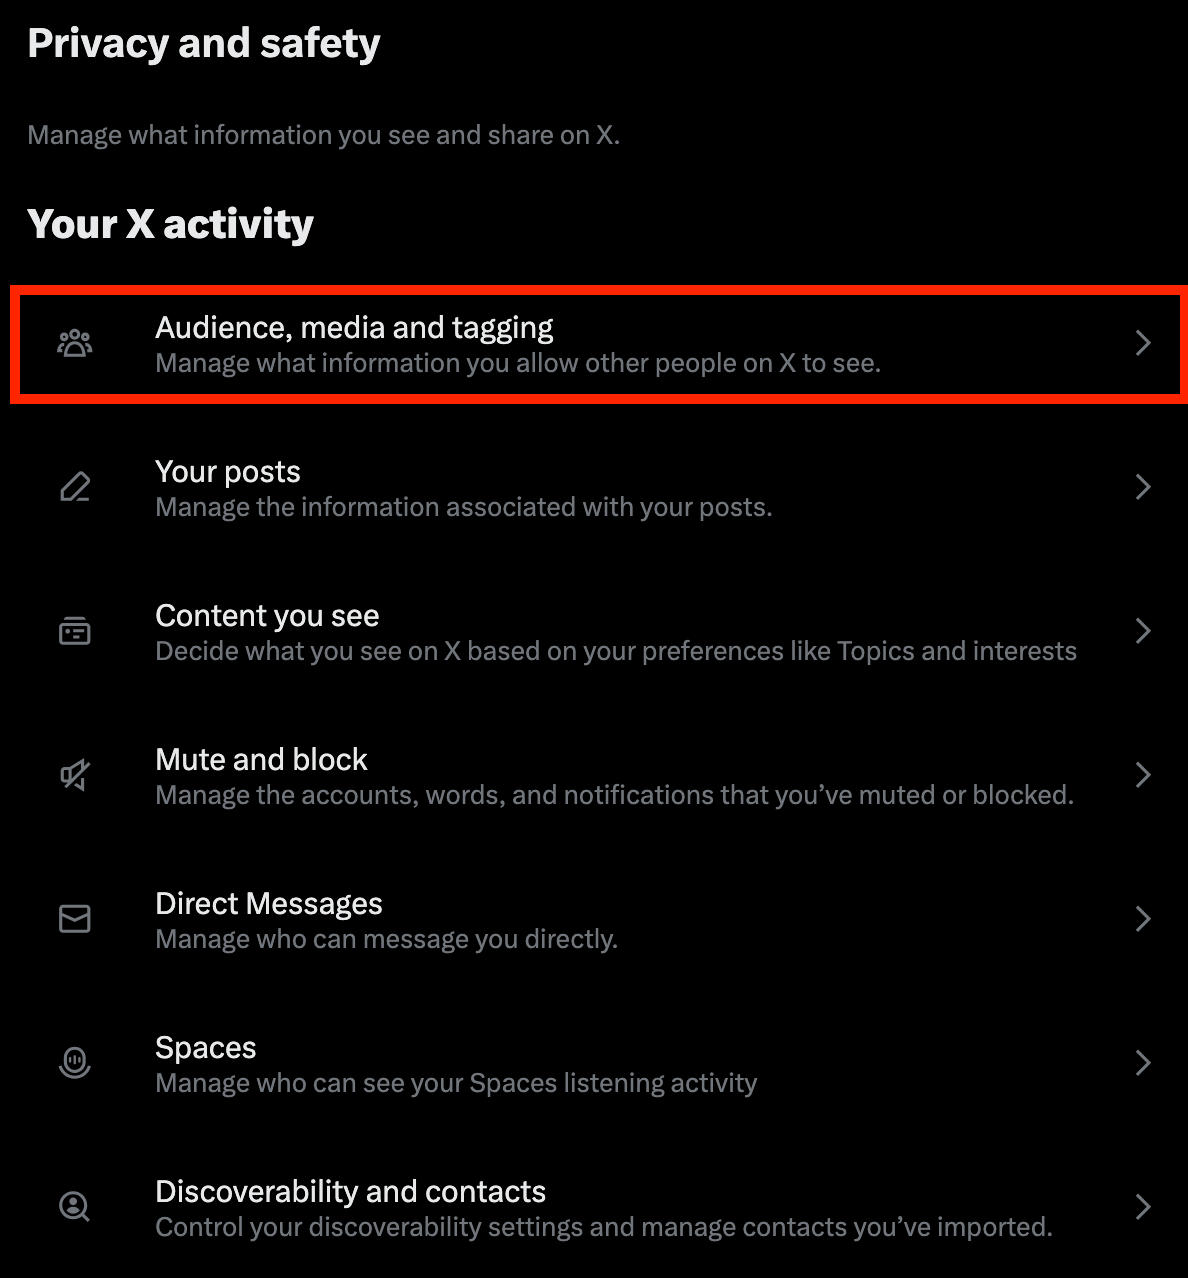Expand the Mute and block chevron
The width and height of the screenshot is (1188, 1278).
(1143, 775)
